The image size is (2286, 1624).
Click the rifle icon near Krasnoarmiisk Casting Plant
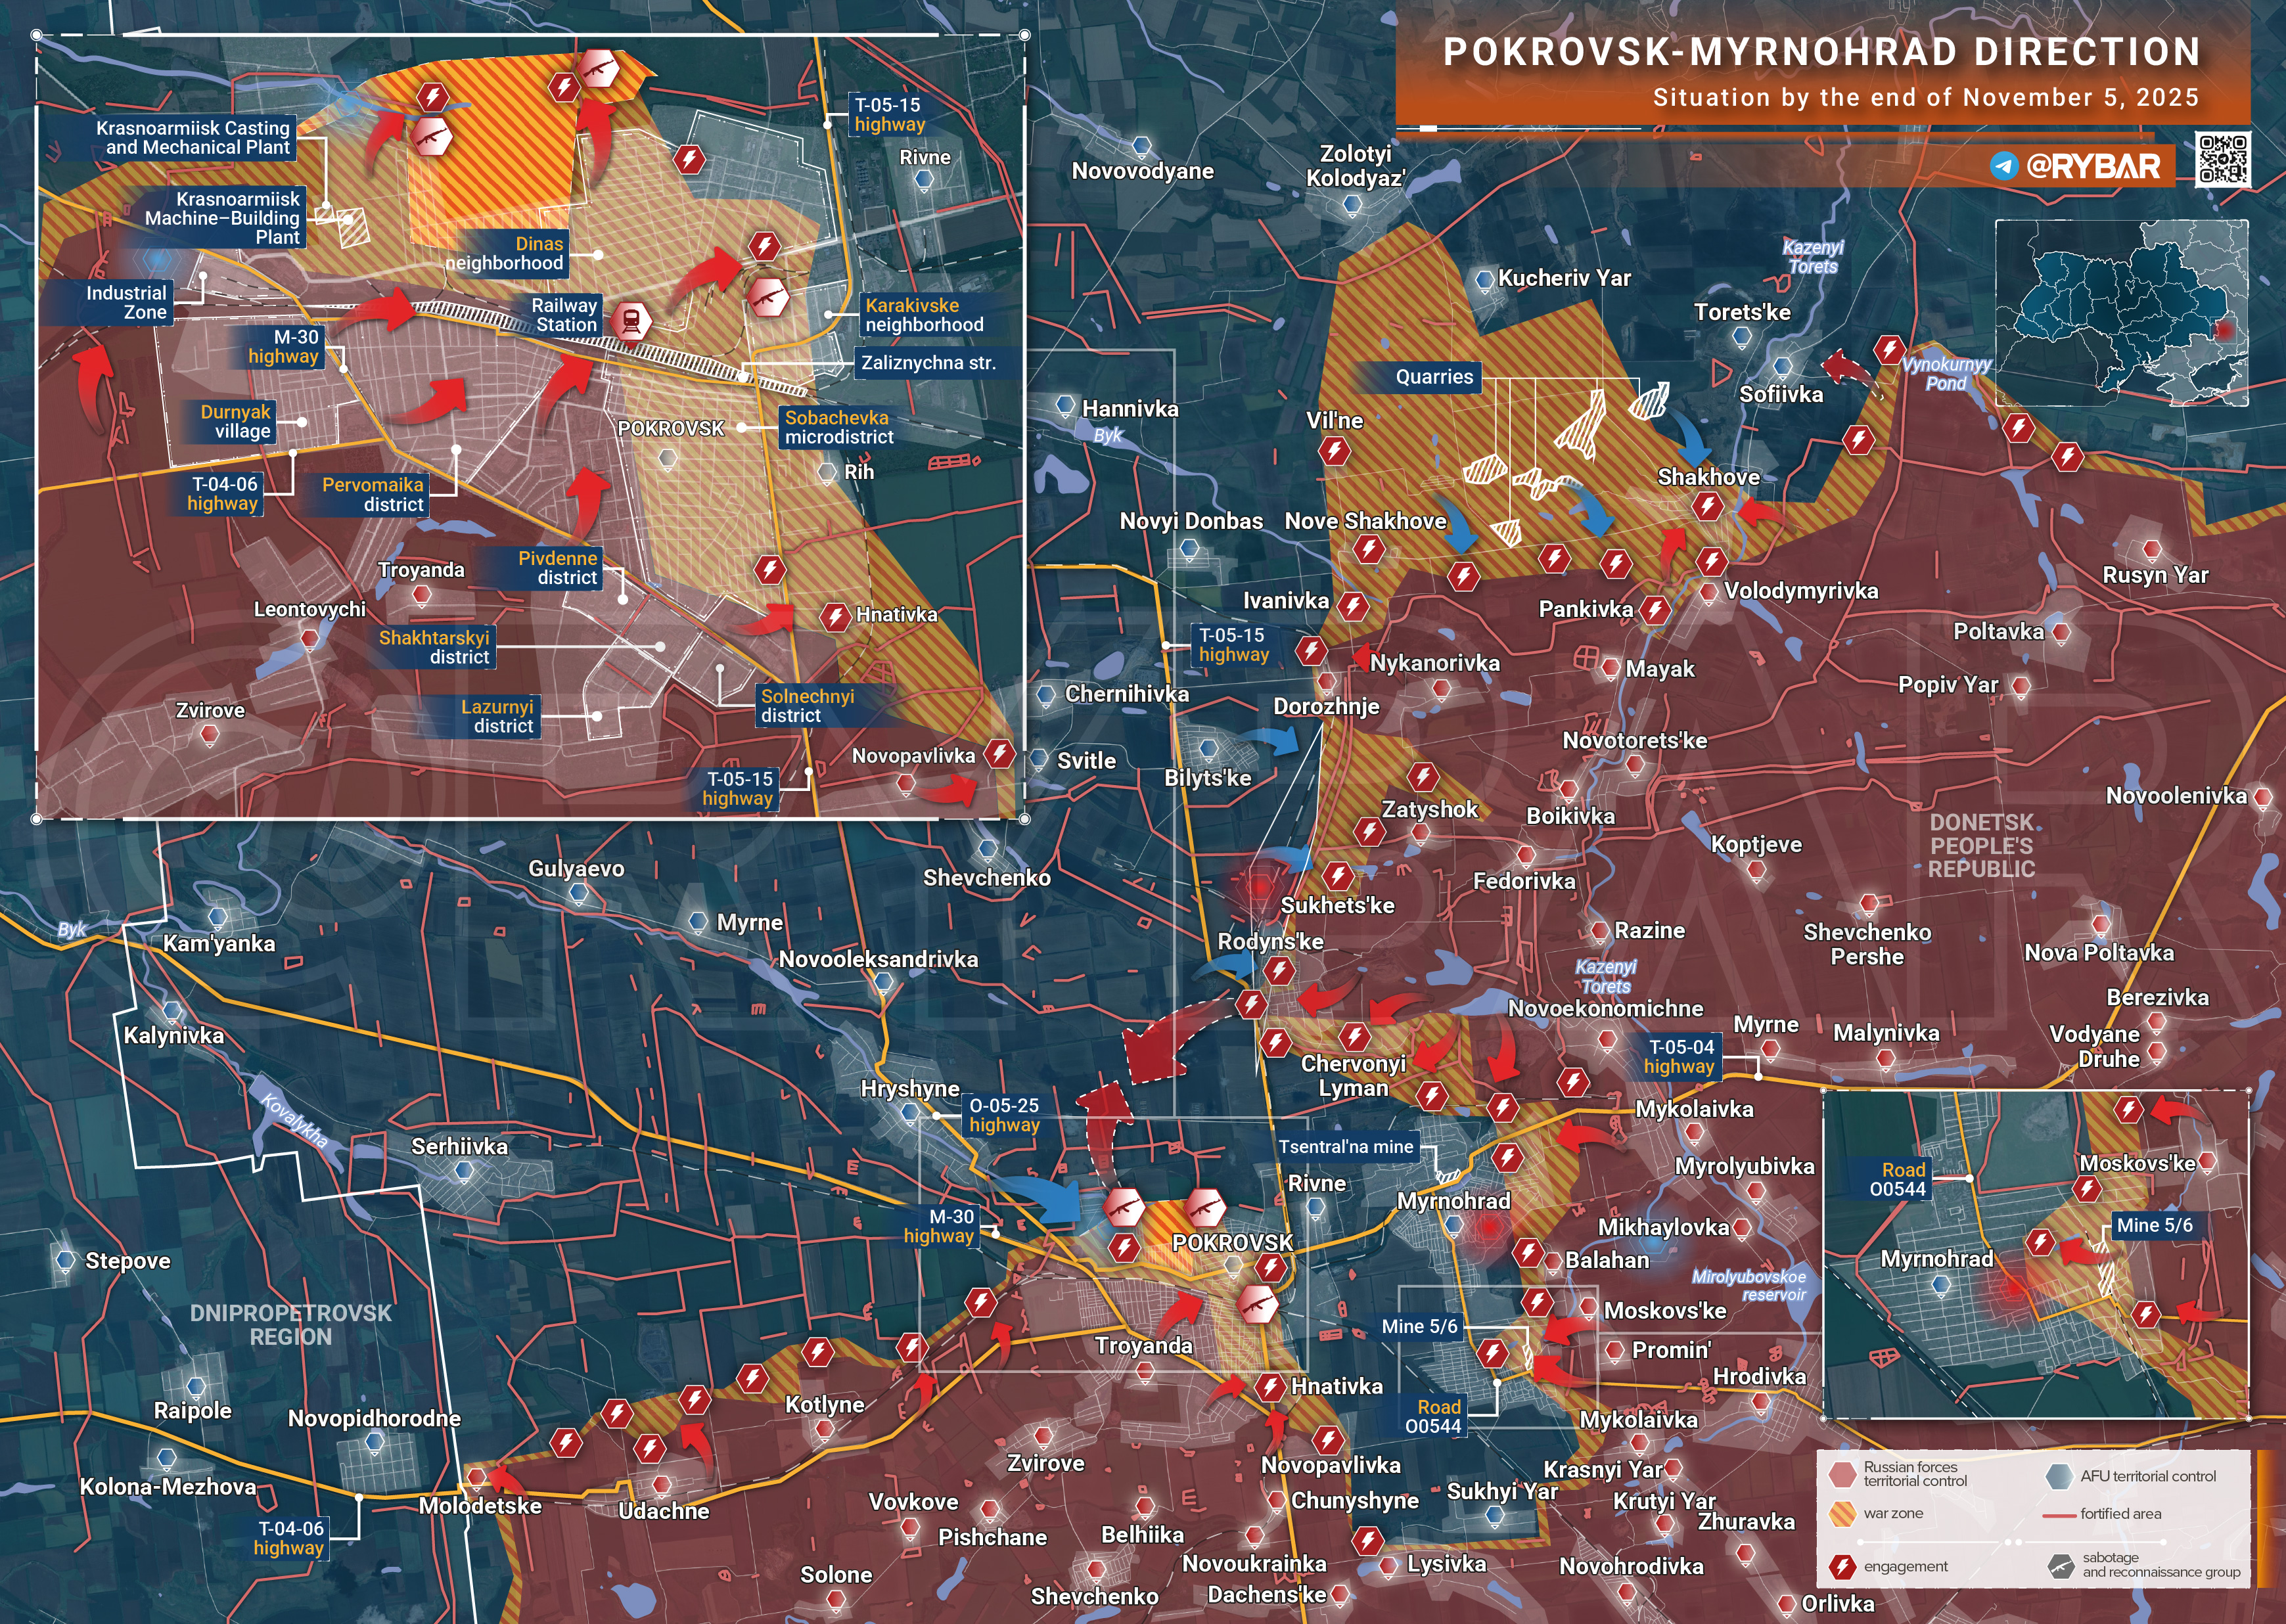click(432, 138)
